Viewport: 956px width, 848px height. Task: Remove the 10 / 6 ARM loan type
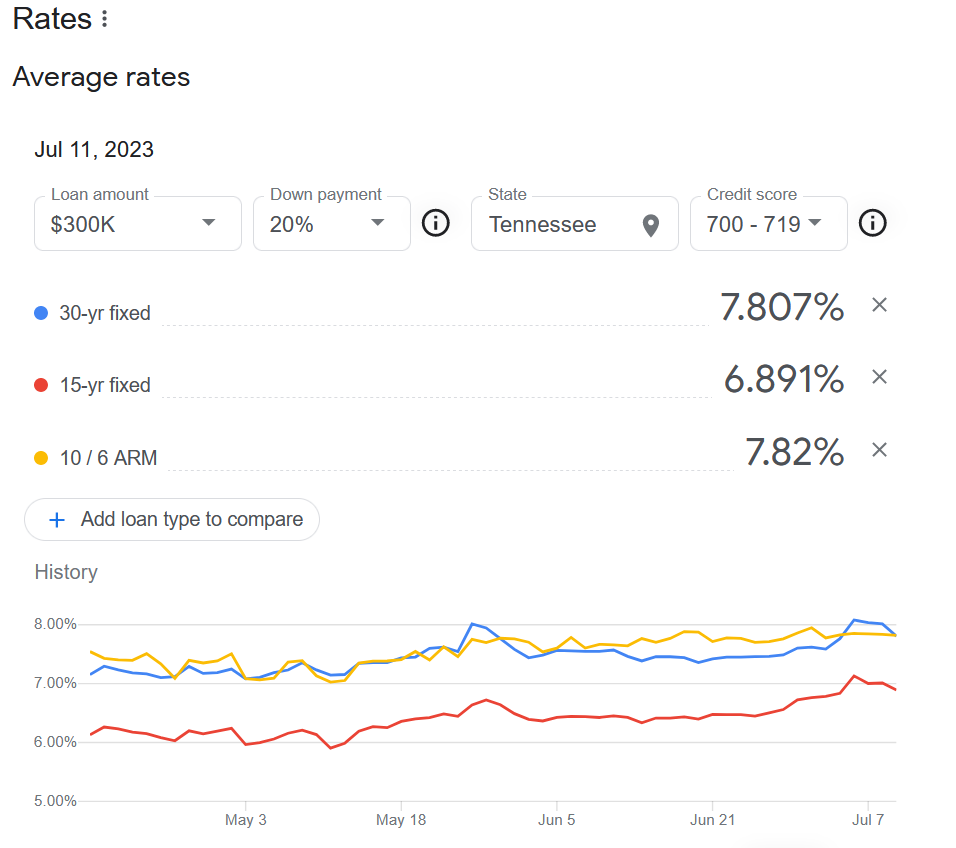click(x=879, y=450)
